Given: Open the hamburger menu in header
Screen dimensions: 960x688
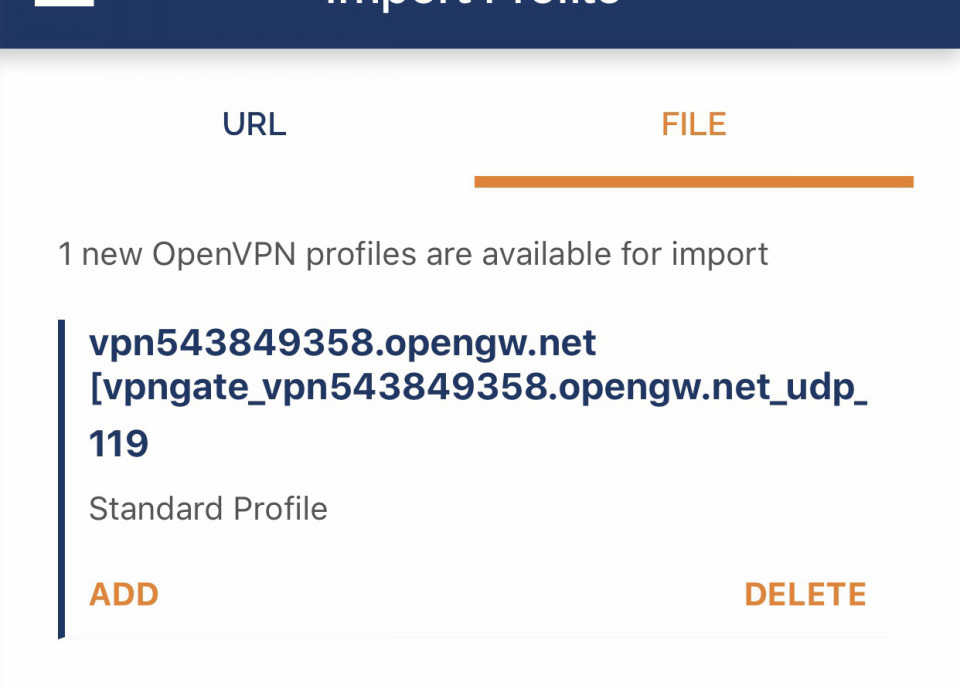Looking at the screenshot, I should click(x=63, y=4).
